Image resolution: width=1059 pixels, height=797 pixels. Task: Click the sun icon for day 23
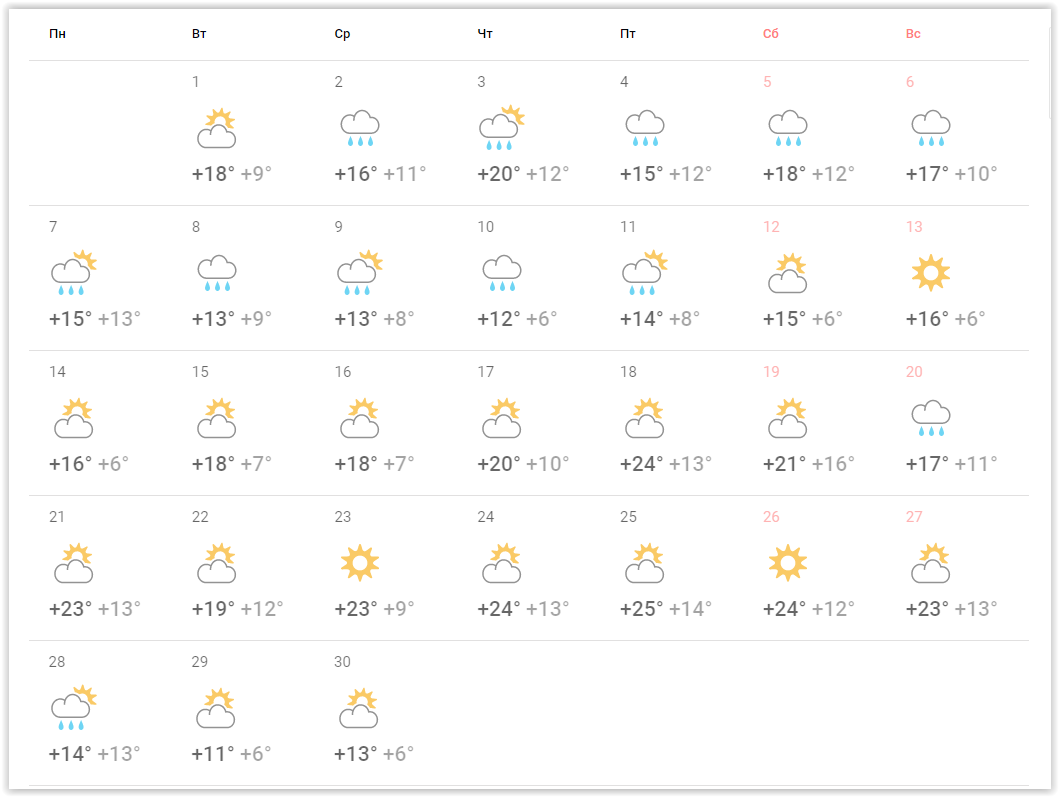click(x=360, y=563)
